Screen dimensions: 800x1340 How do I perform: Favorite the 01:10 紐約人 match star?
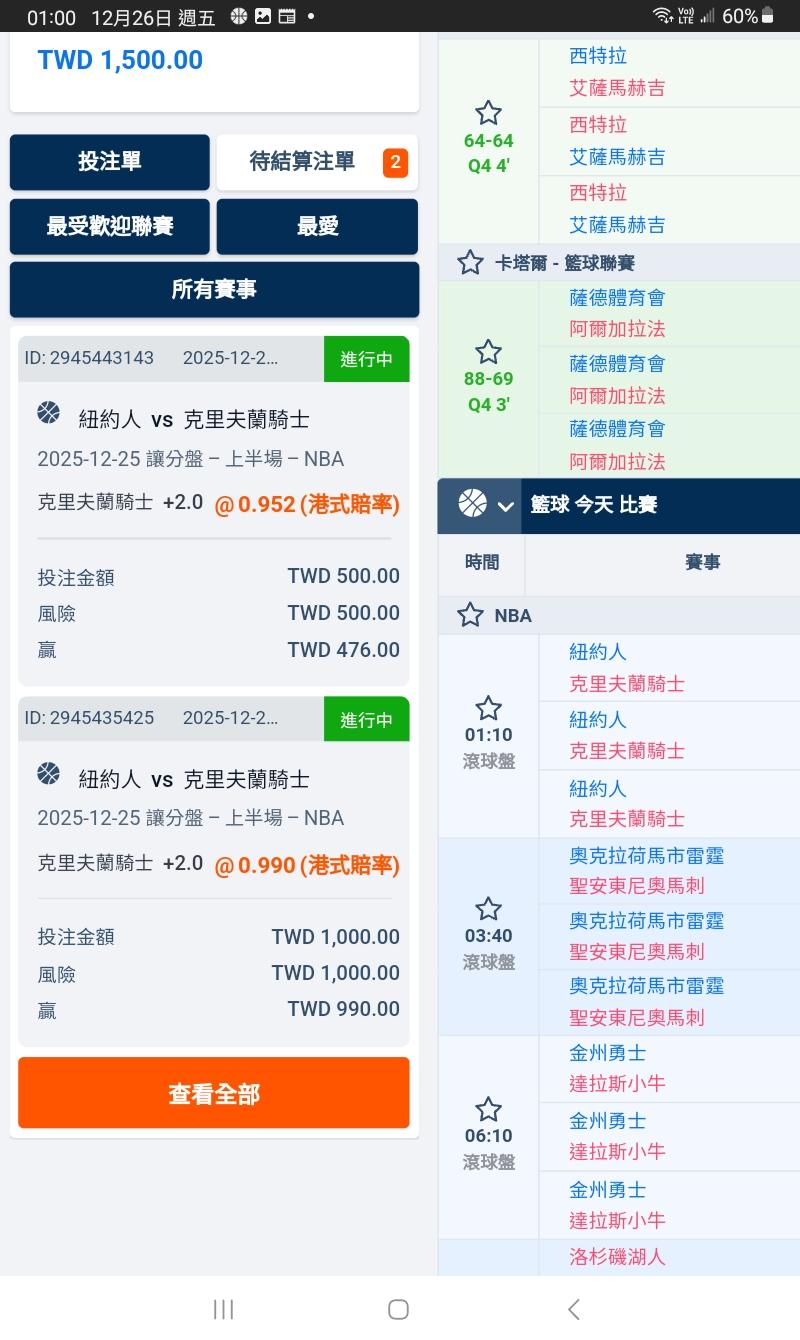[x=488, y=709]
